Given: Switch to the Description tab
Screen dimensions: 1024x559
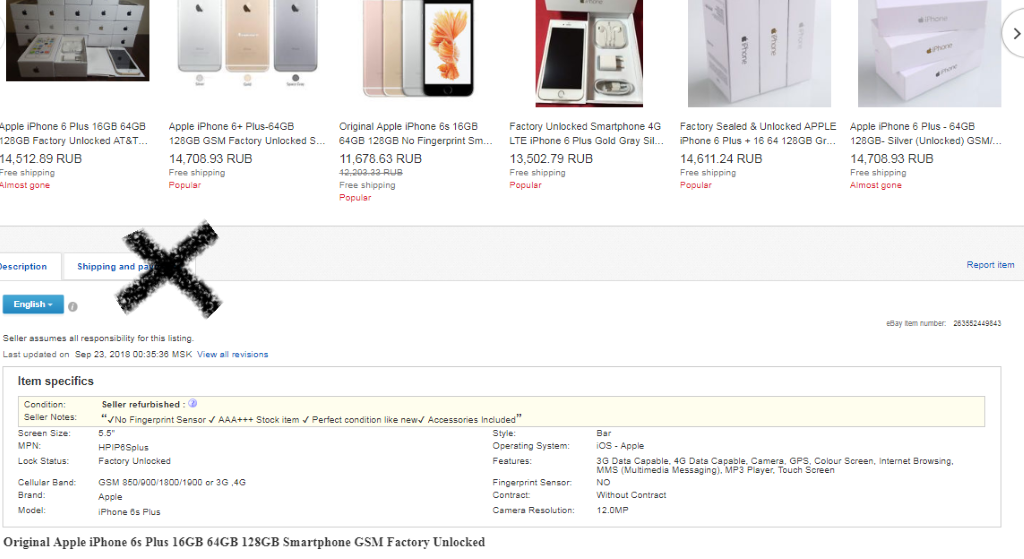Looking at the screenshot, I should tap(24, 267).
